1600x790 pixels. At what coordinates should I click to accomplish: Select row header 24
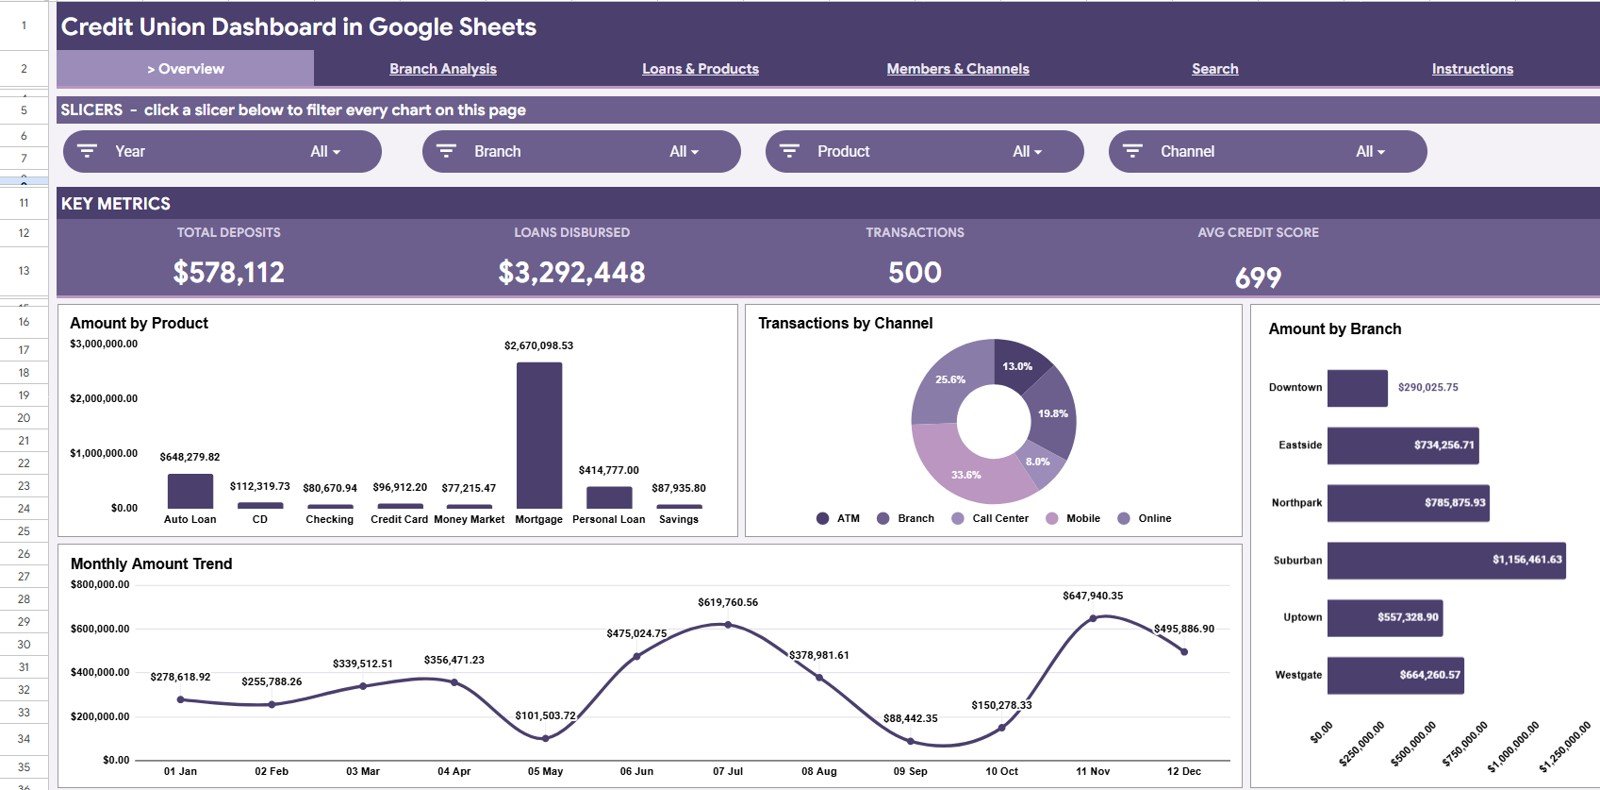[x=24, y=509]
